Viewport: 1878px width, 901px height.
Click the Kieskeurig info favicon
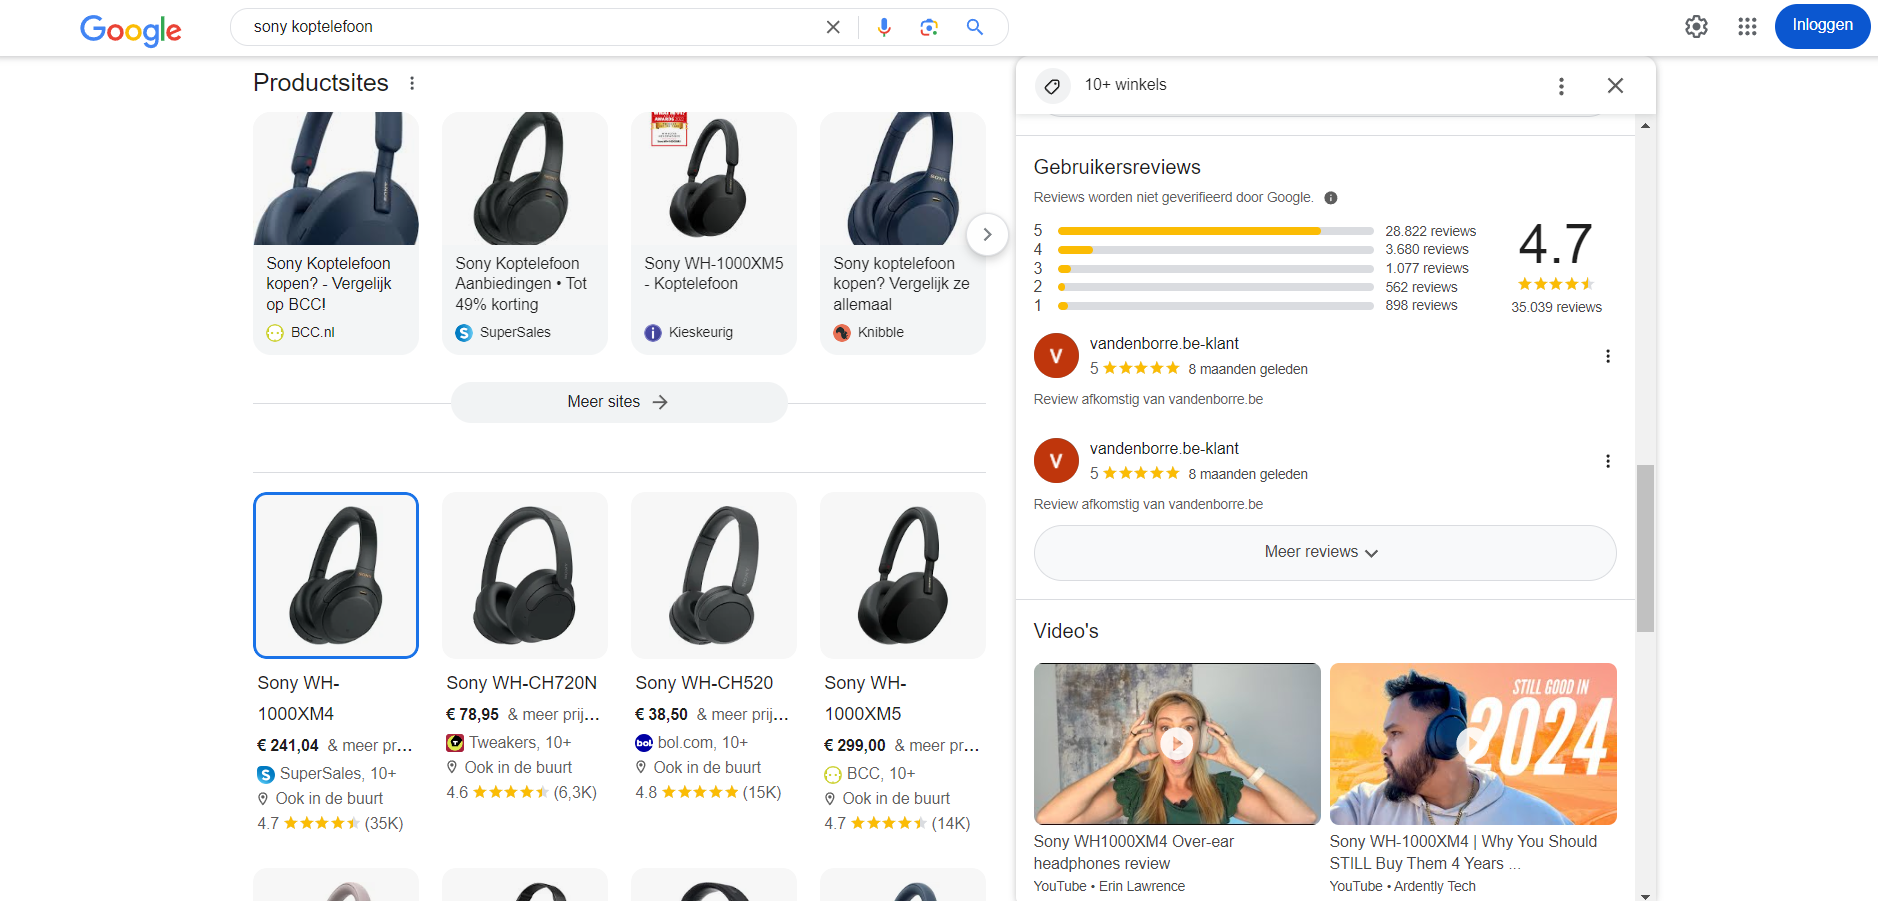(653, 333)
